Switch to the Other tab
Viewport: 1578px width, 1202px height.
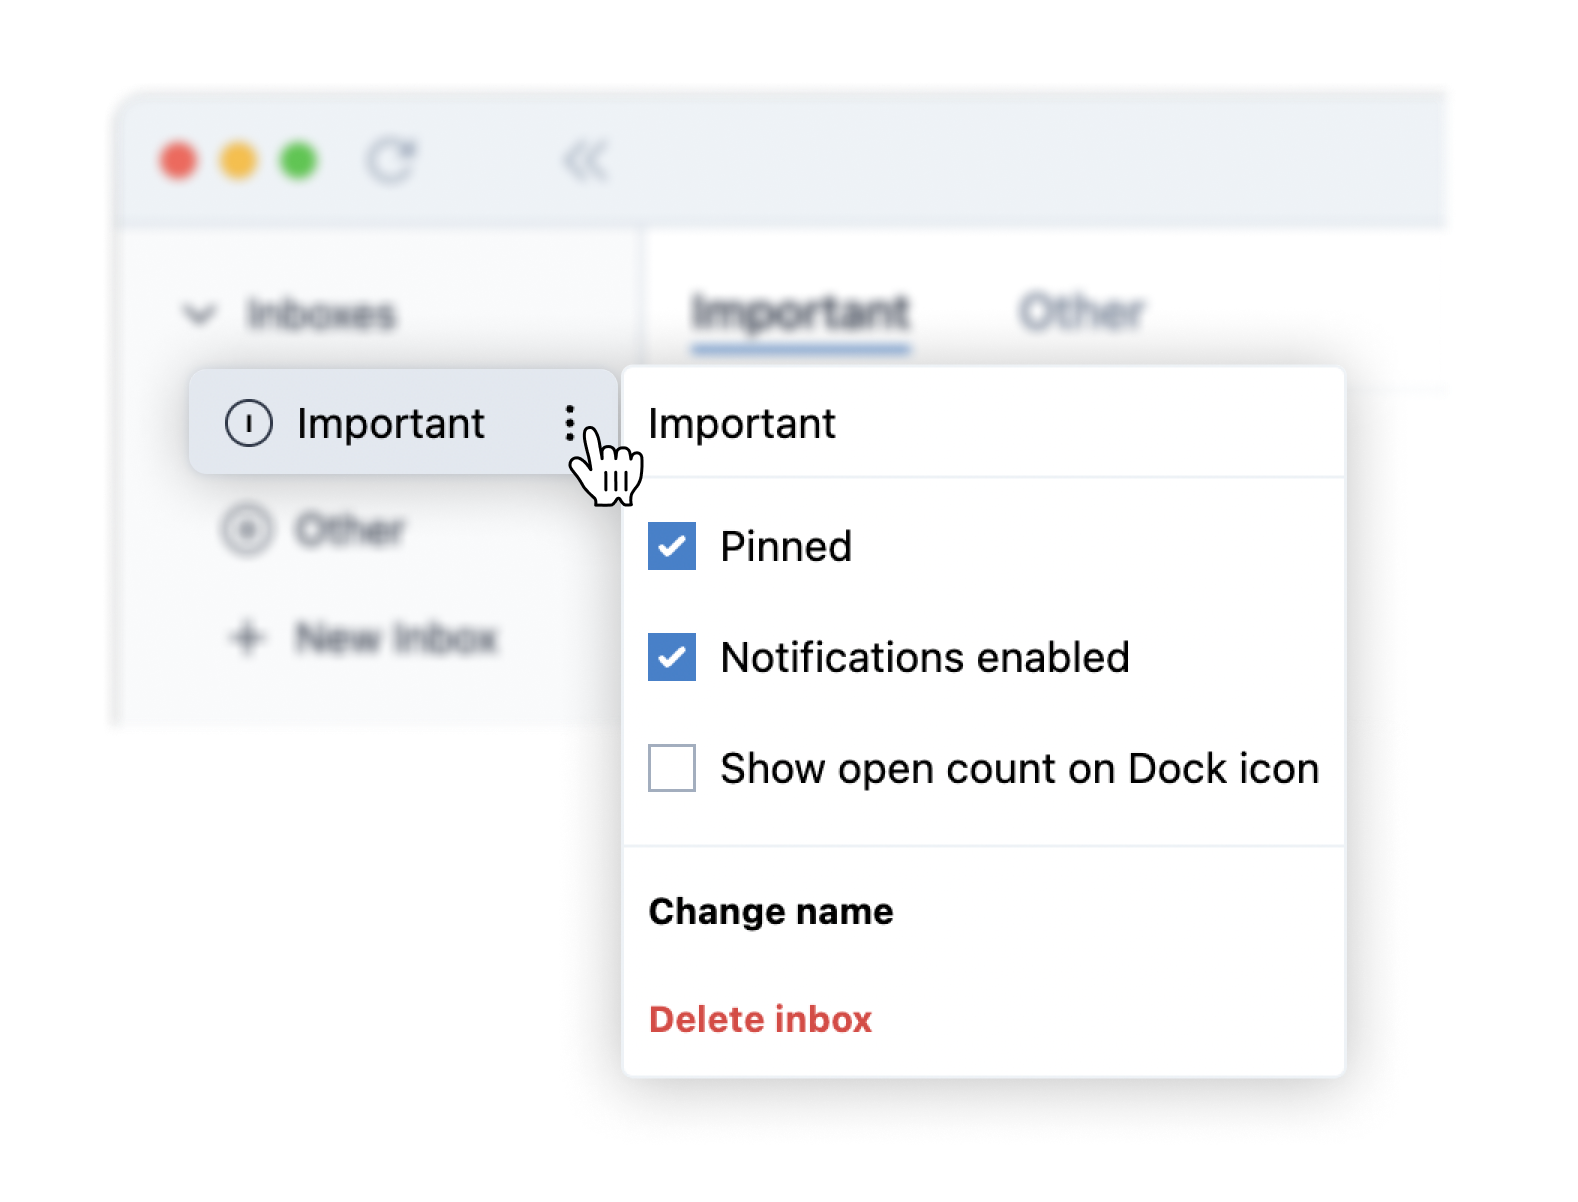[1081, 312]
